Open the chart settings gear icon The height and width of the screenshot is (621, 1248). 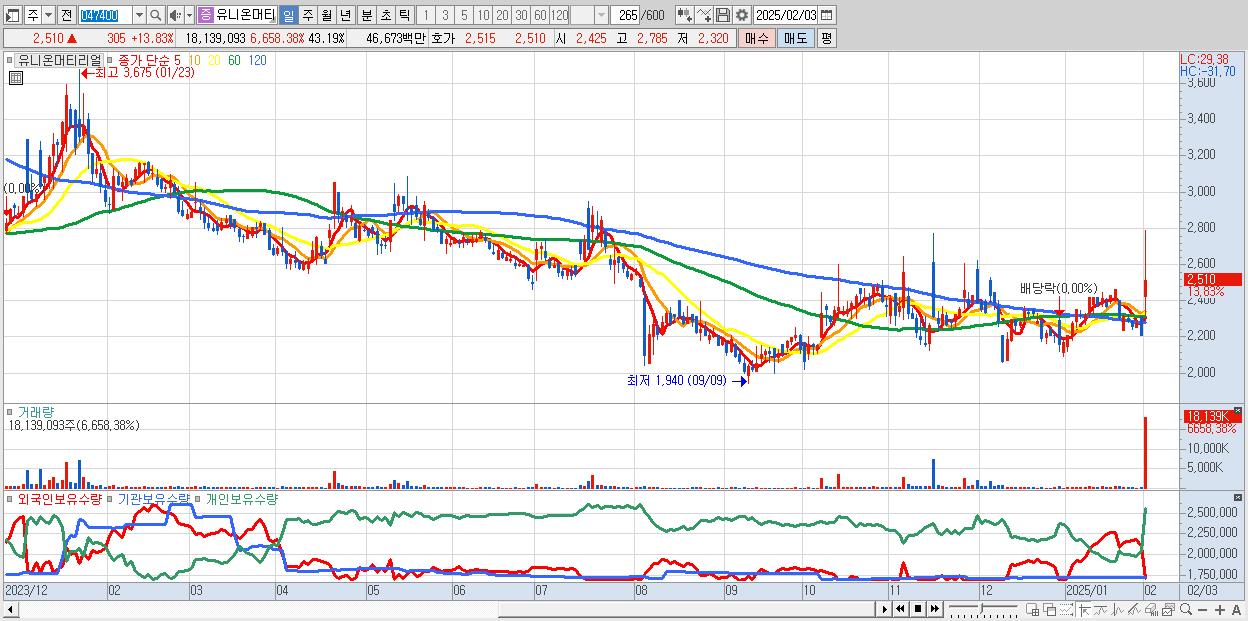[x=741, y=15]
